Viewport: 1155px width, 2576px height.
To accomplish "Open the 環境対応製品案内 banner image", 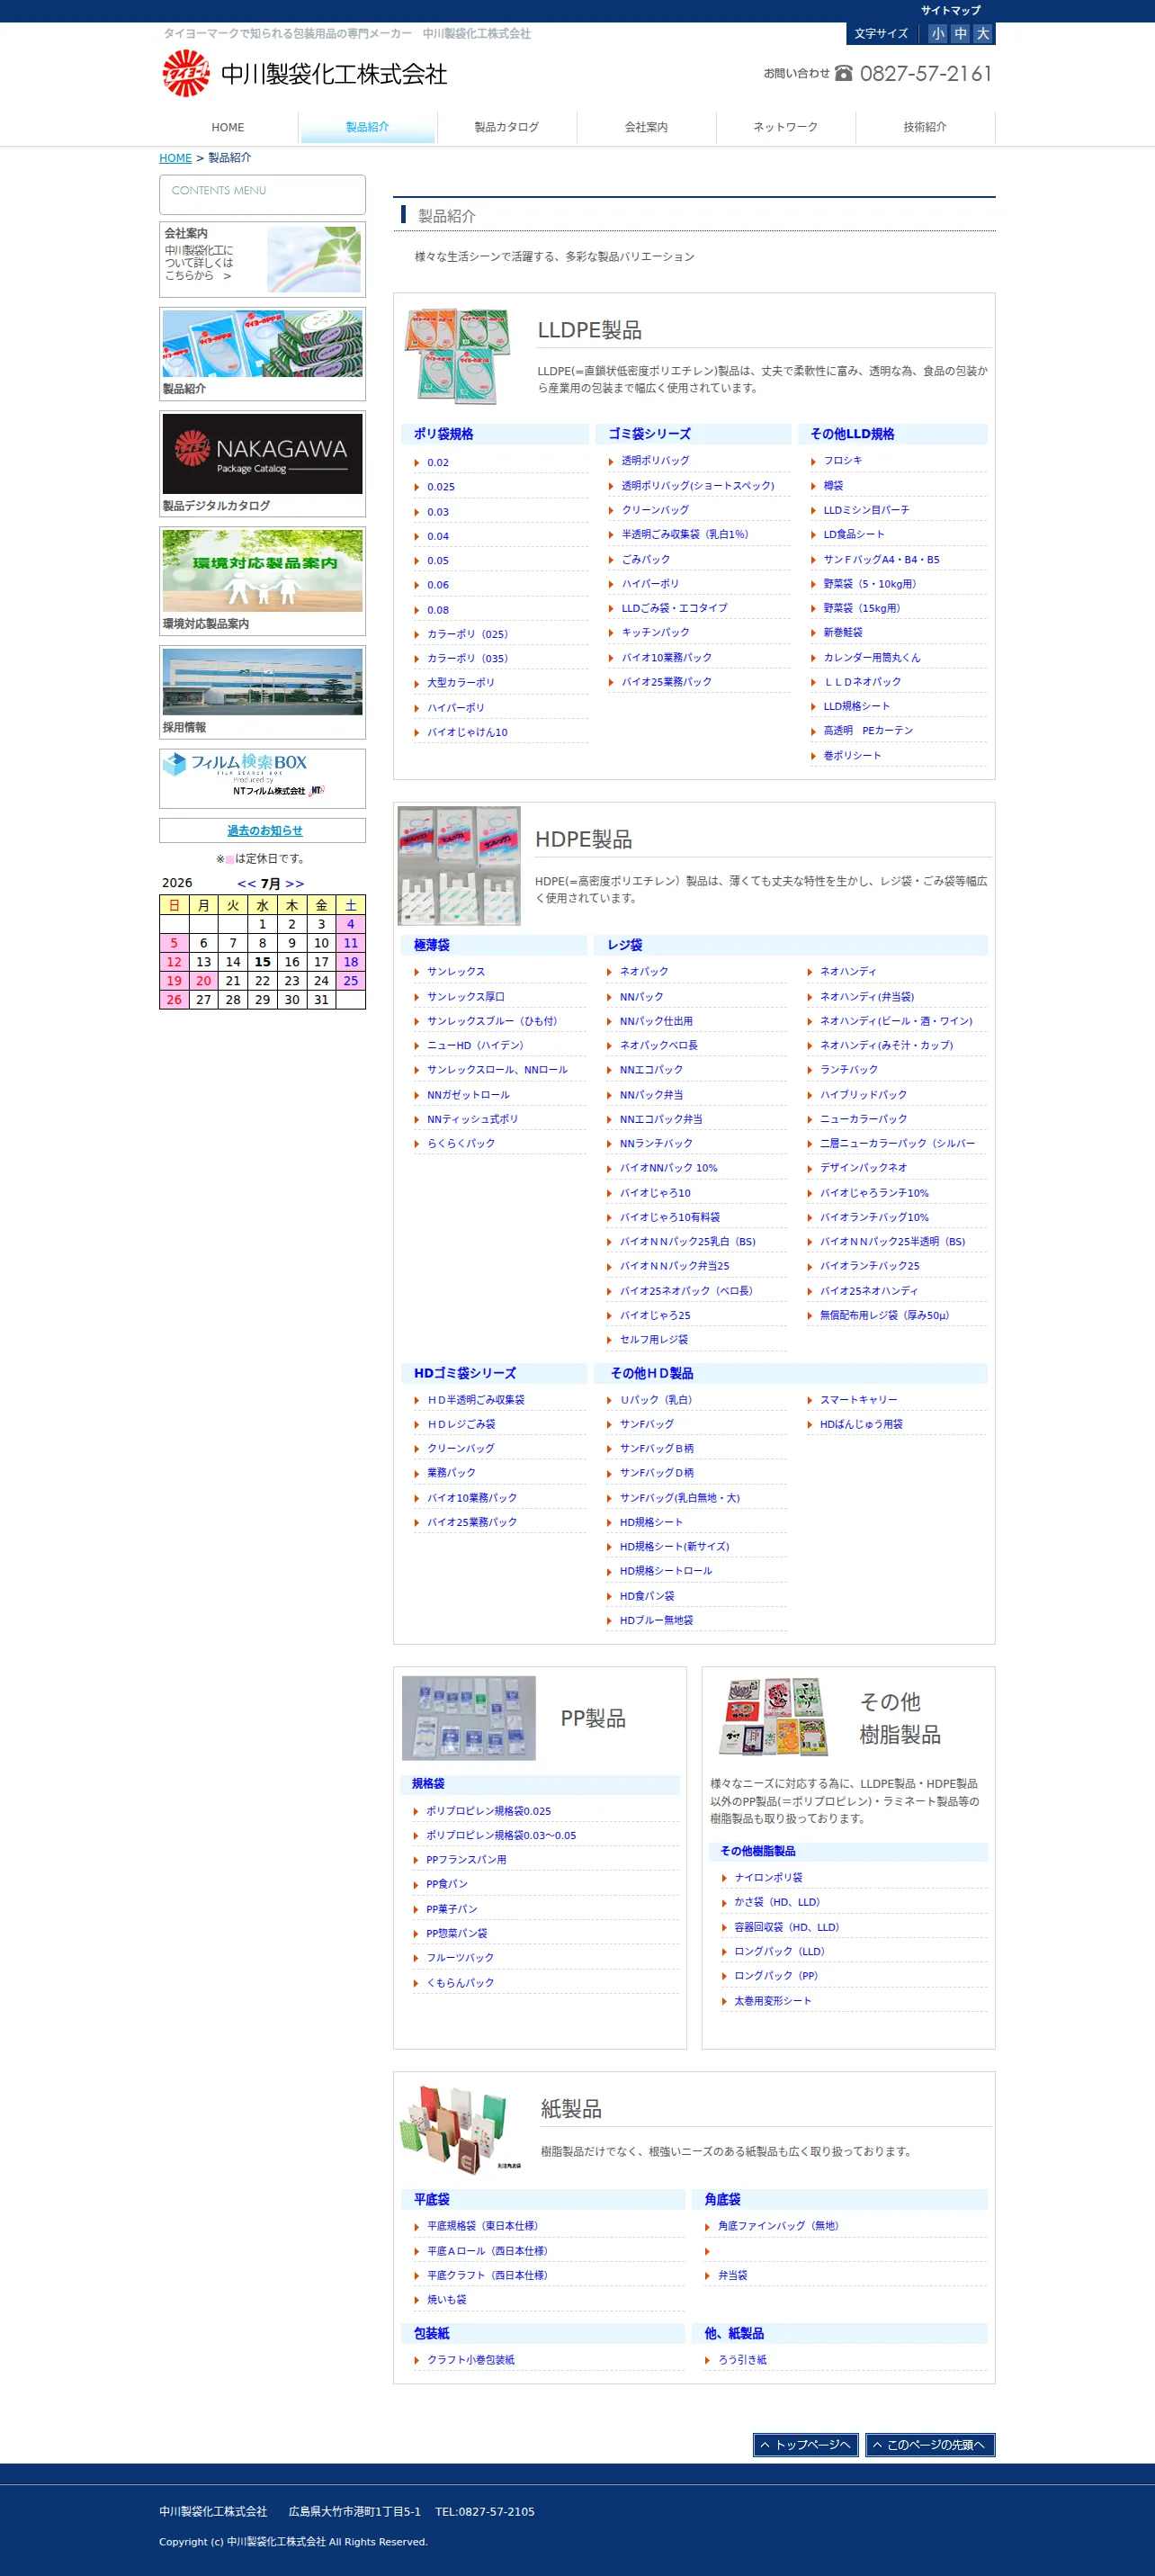I will pyautogui.click(x=262, y=570).
